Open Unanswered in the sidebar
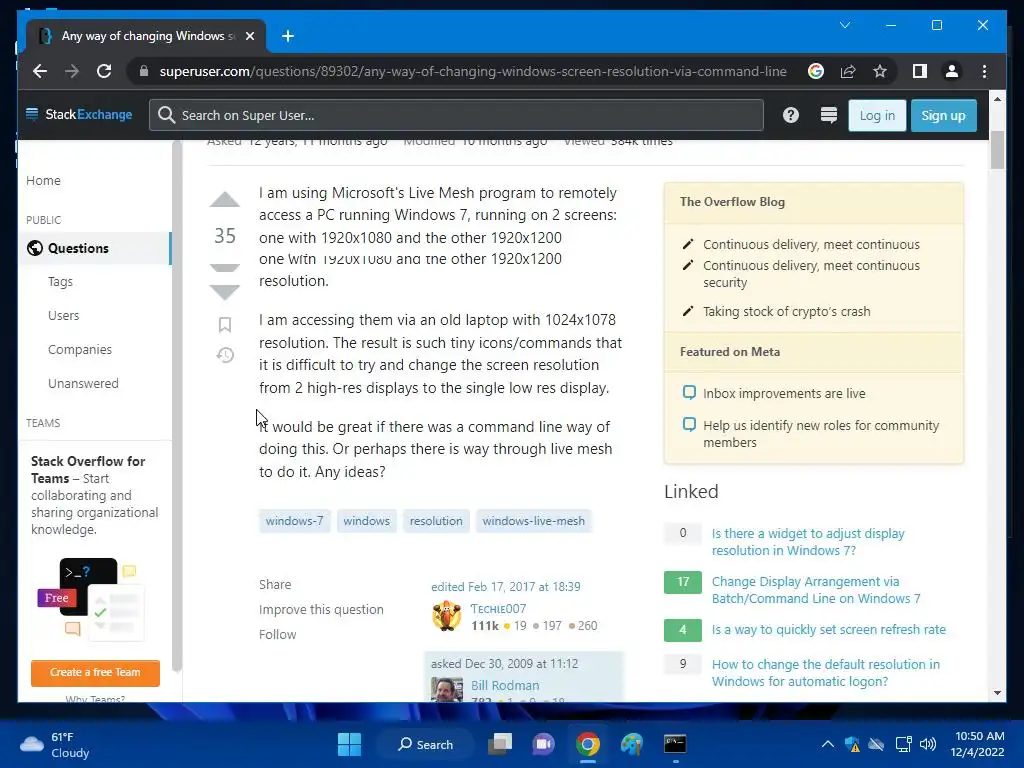 [83, 383]
